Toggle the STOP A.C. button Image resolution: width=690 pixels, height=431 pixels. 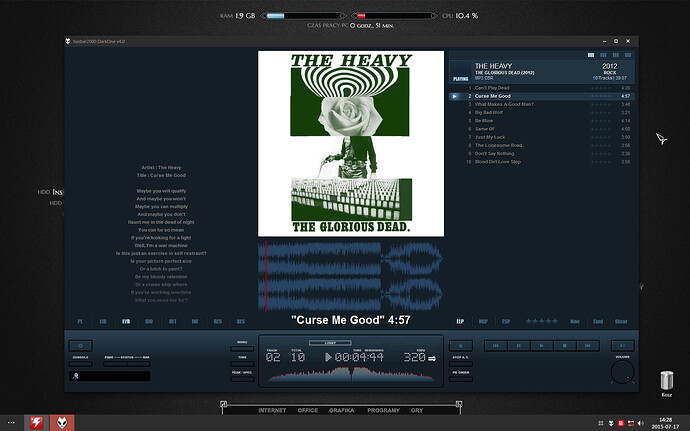point(461,364)
